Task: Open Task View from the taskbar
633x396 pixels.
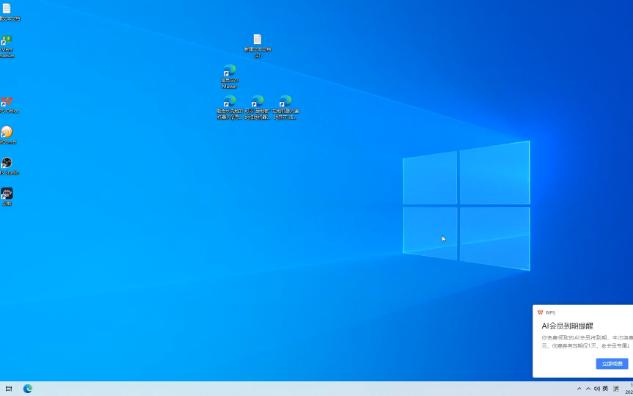Action: [8, 389]
